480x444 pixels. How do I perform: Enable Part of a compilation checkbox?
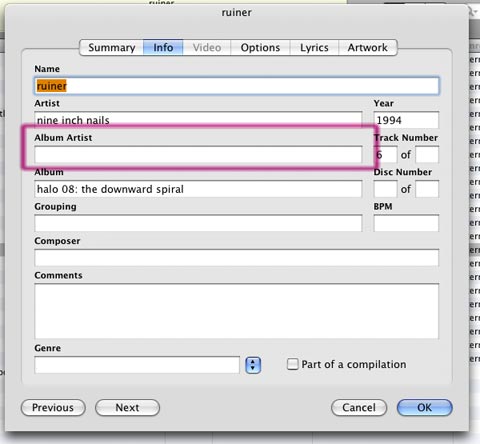click(x=292, y=364)
